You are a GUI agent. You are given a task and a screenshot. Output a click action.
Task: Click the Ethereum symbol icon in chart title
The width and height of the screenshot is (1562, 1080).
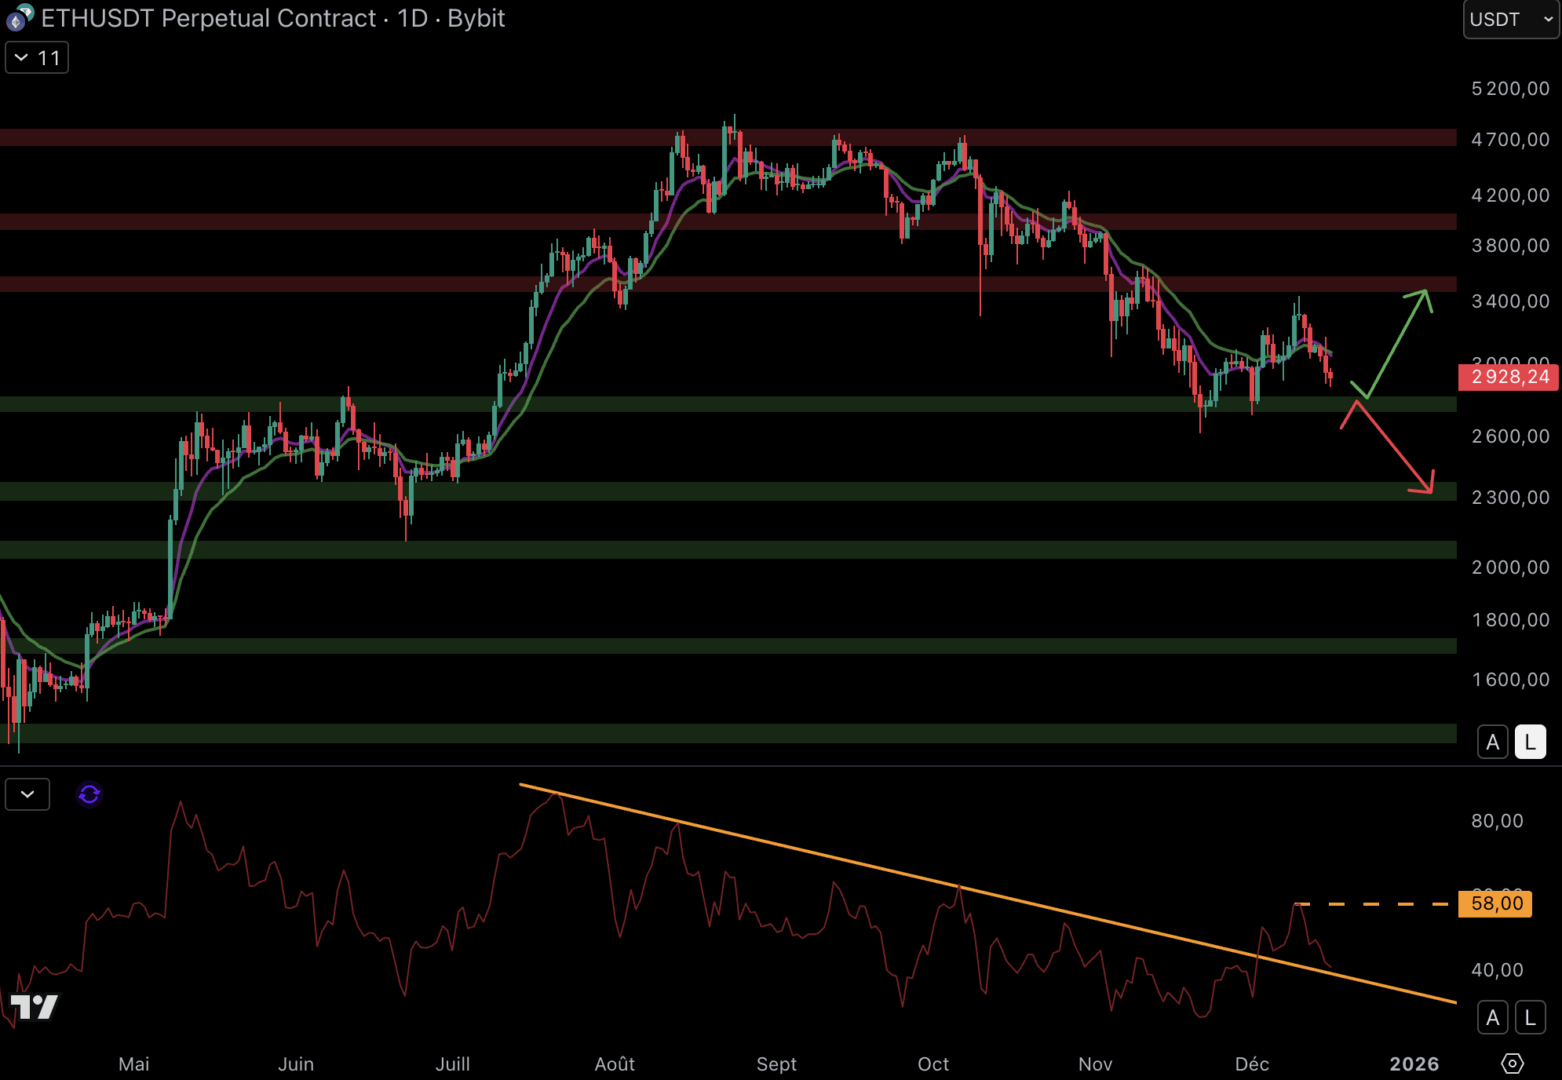(19, 18)
